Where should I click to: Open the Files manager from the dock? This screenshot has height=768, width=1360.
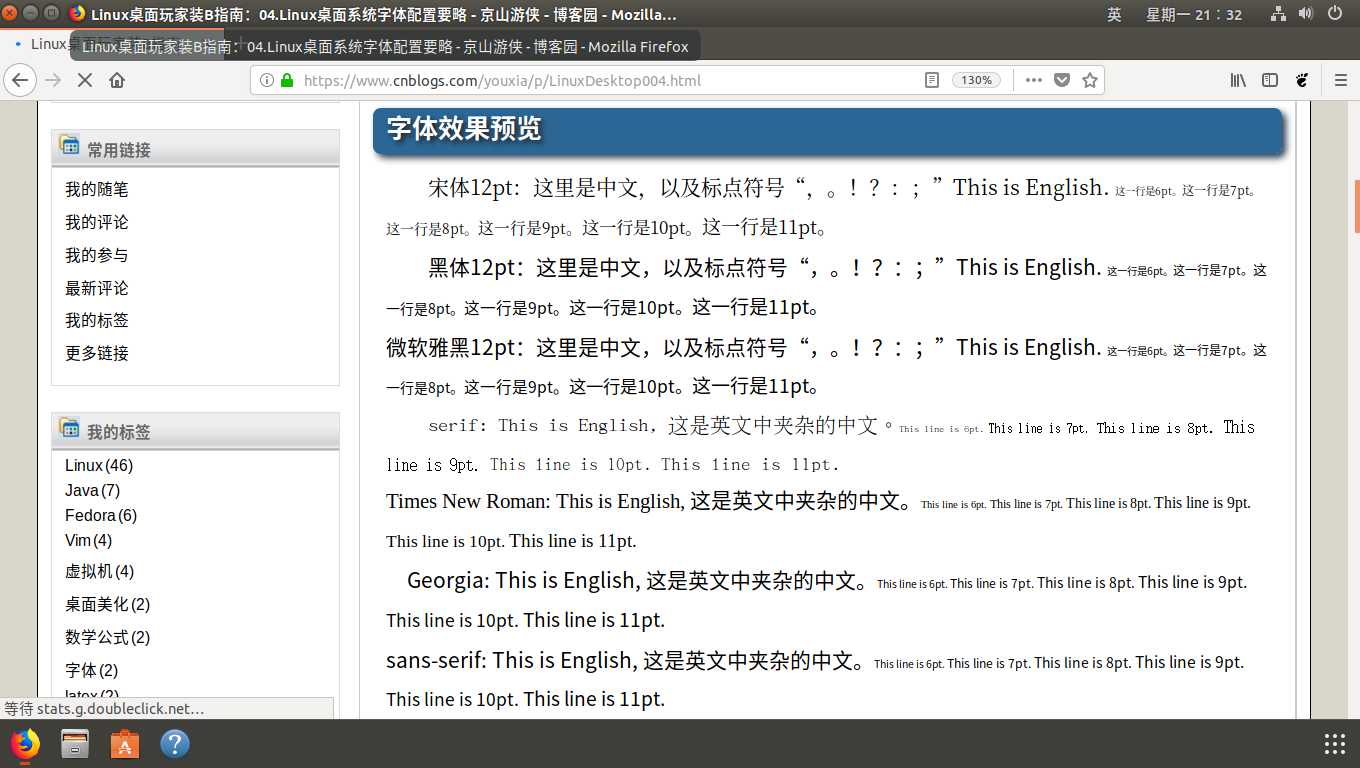tap(75, 744)
